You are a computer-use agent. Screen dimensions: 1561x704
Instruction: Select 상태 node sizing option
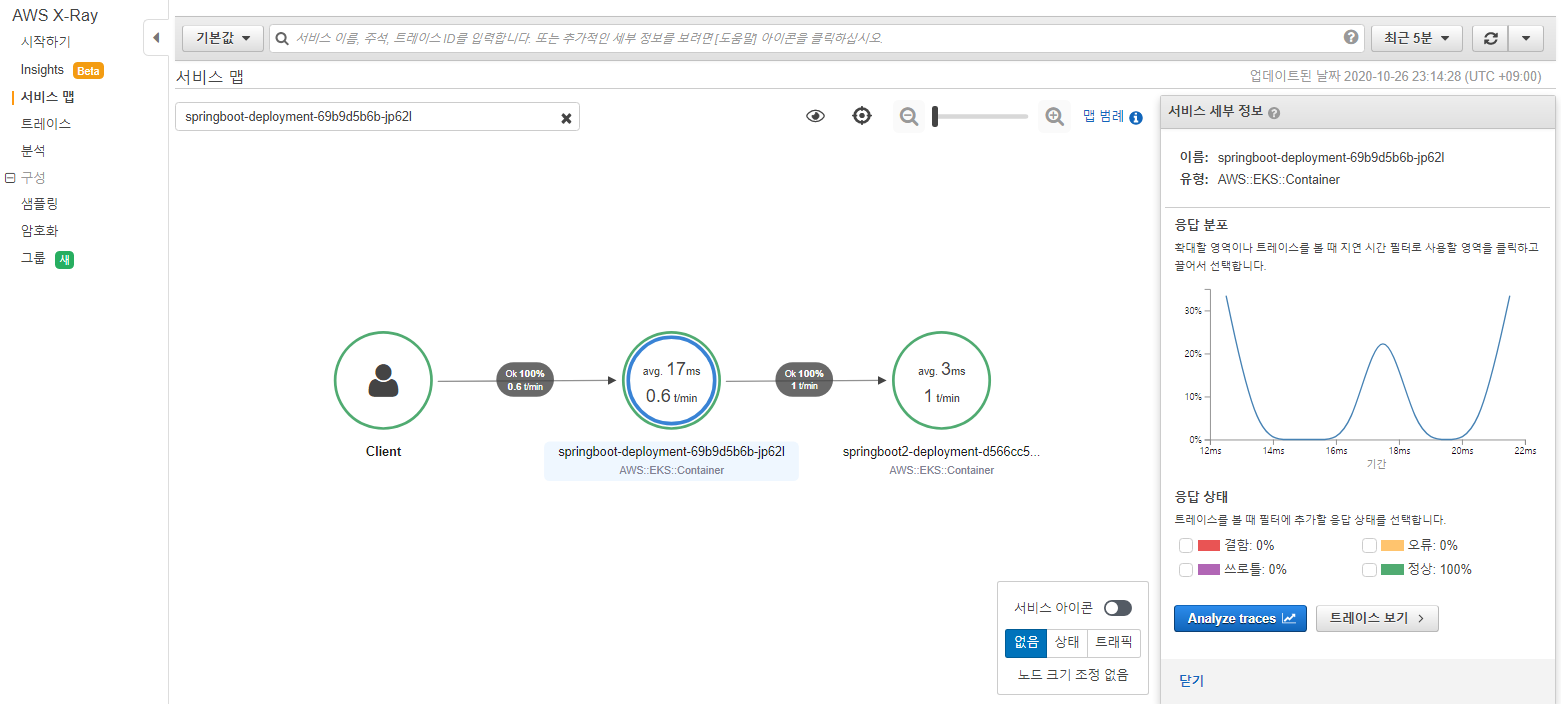point(1066,643)
